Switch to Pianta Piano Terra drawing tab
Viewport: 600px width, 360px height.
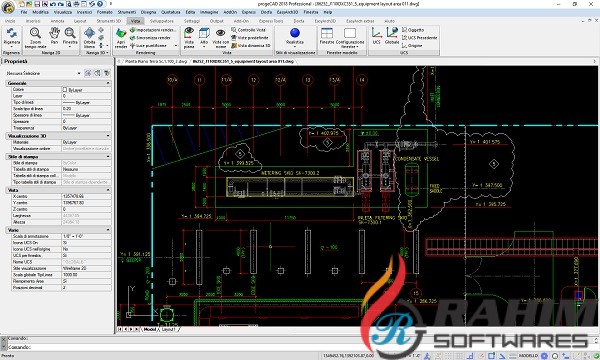156,61
